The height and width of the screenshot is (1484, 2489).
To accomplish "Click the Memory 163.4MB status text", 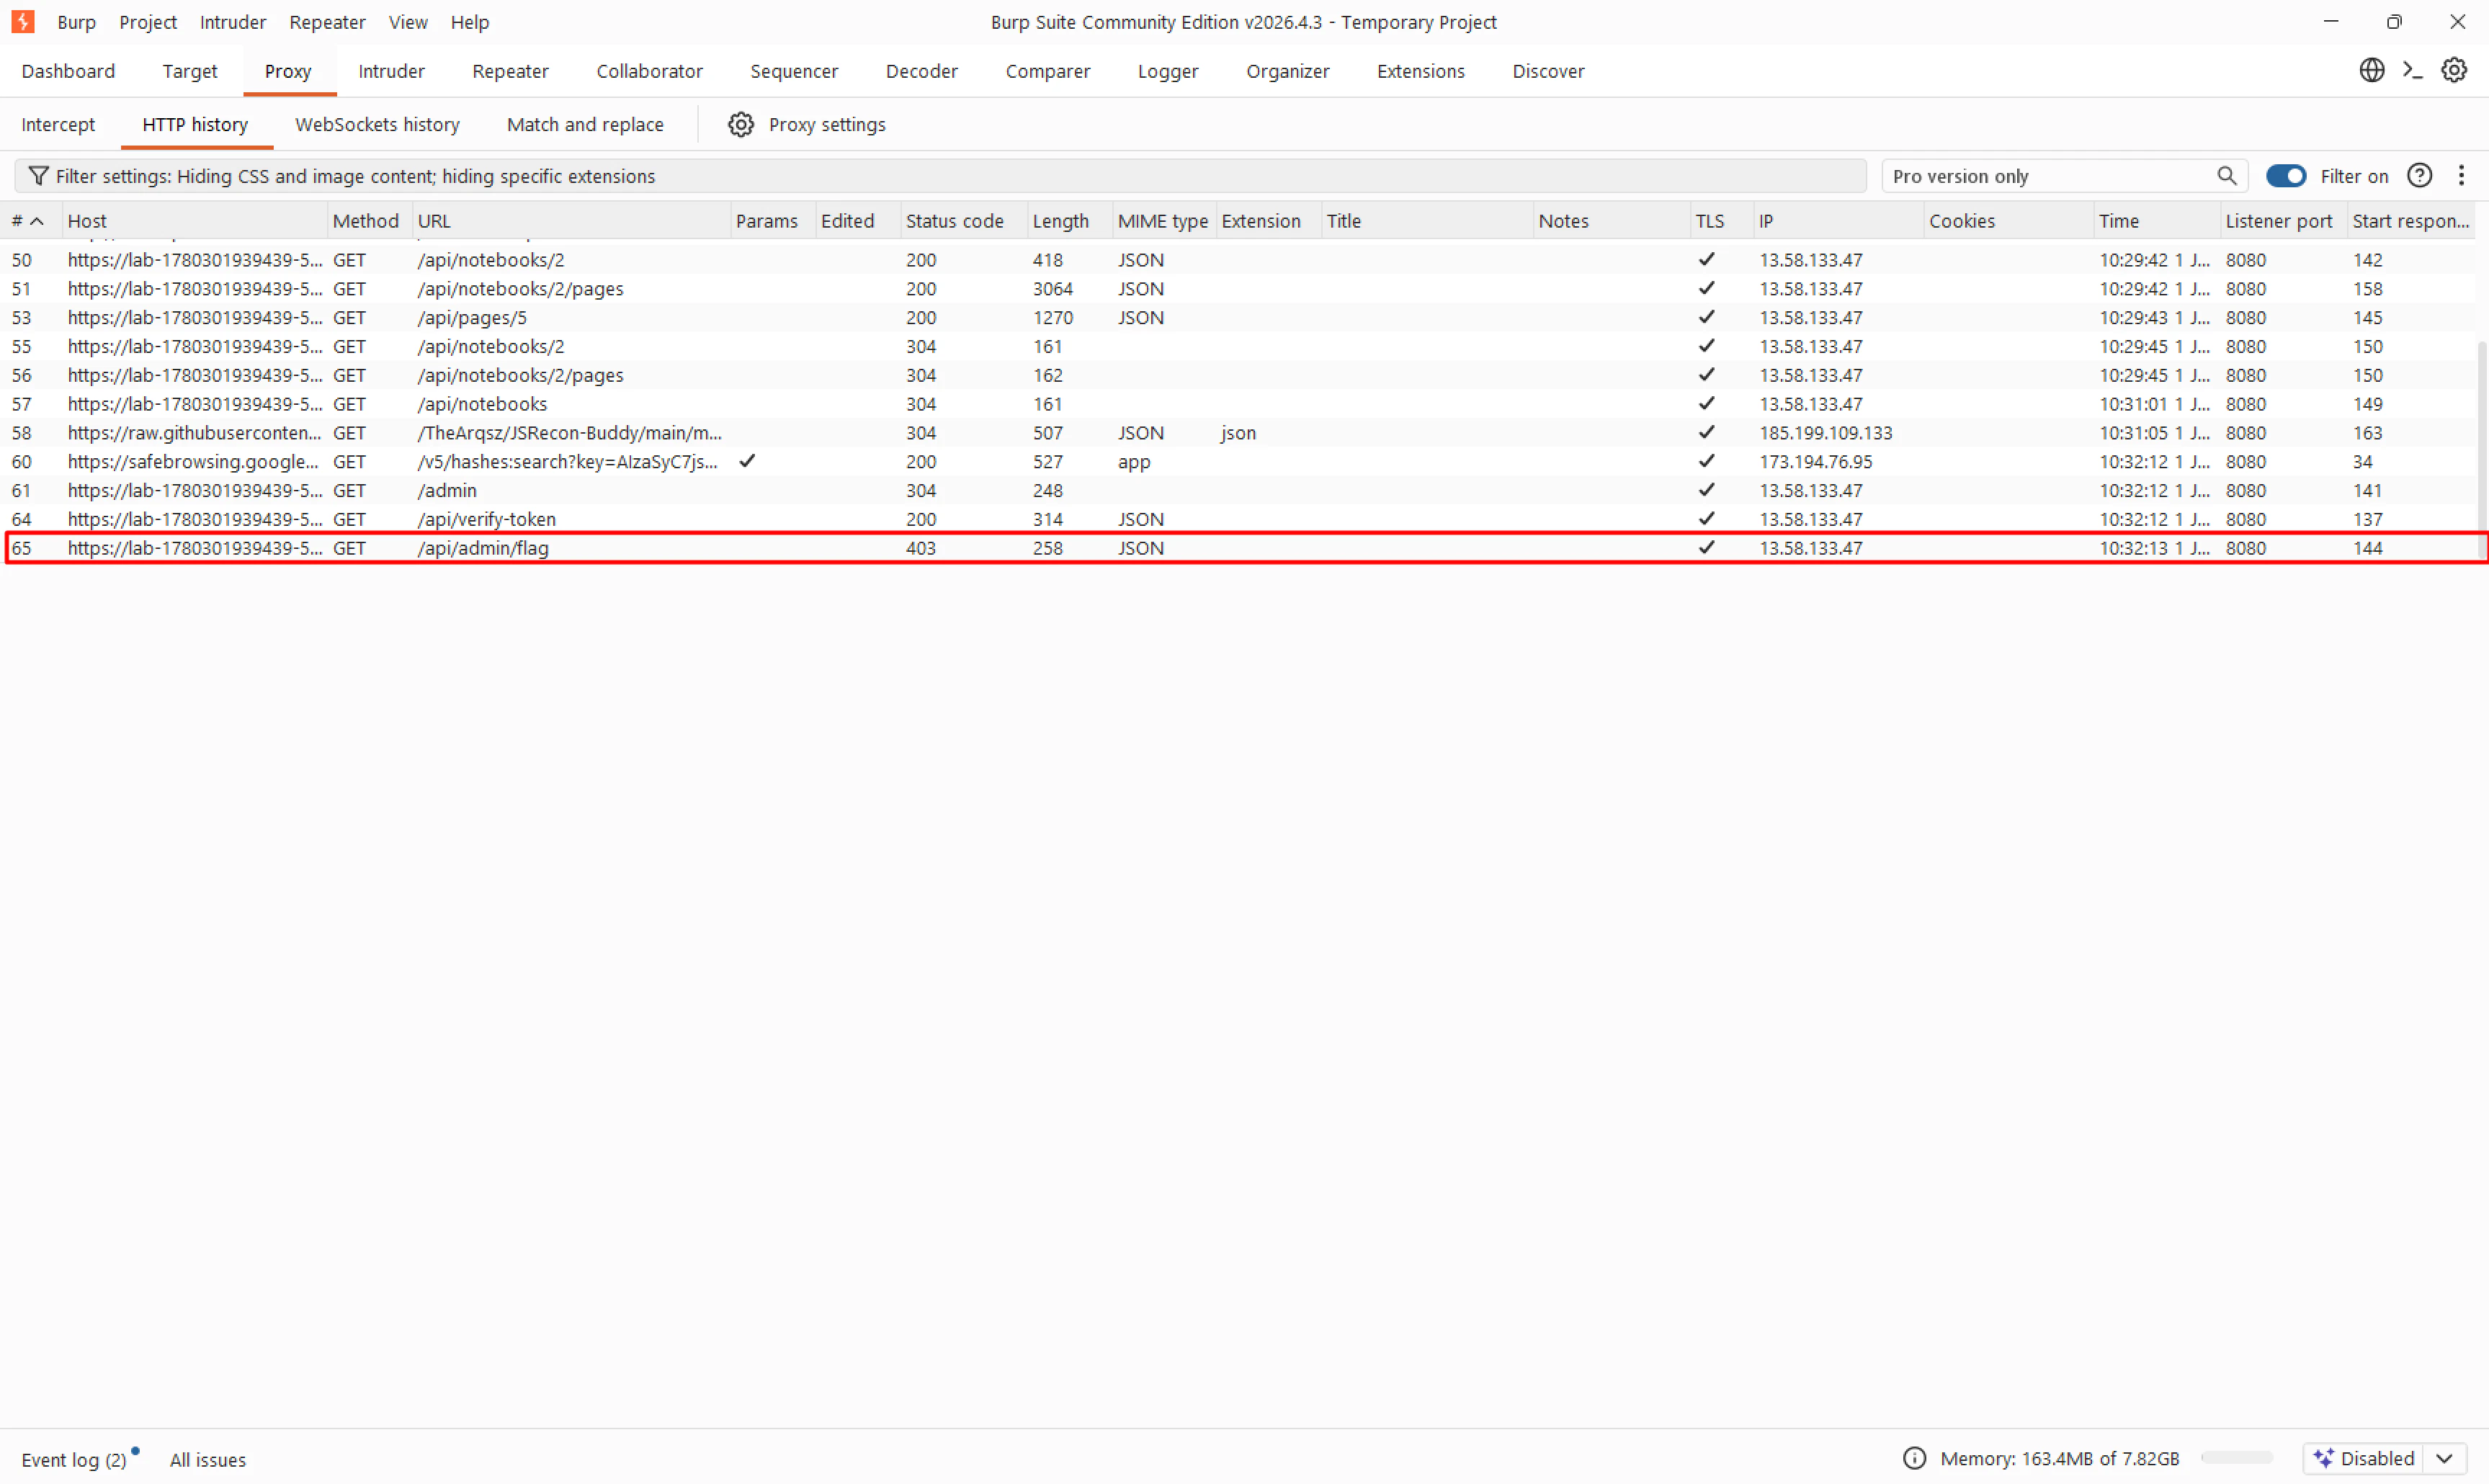I will (x=2059, y=1458).
